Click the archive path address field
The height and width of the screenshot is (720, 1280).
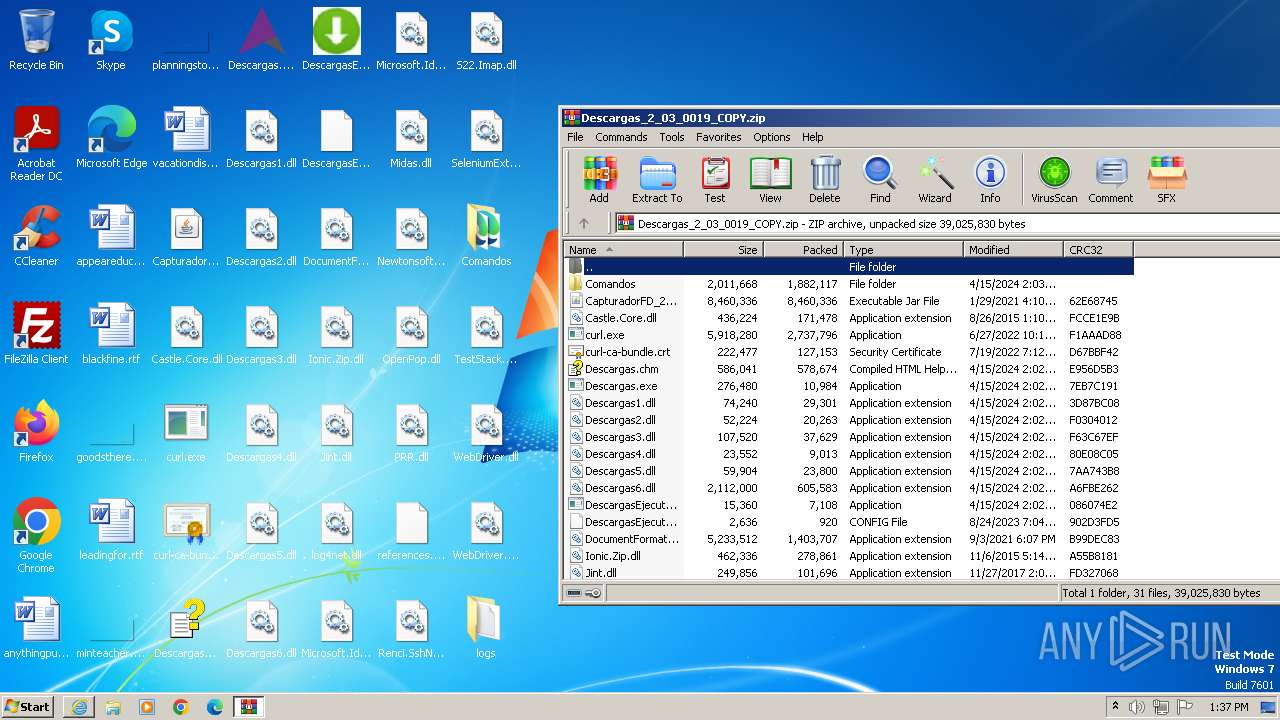point(946,224)
